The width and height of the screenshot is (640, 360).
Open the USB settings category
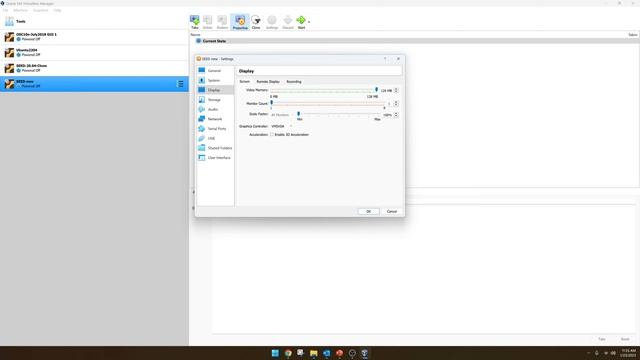(215, 138)
